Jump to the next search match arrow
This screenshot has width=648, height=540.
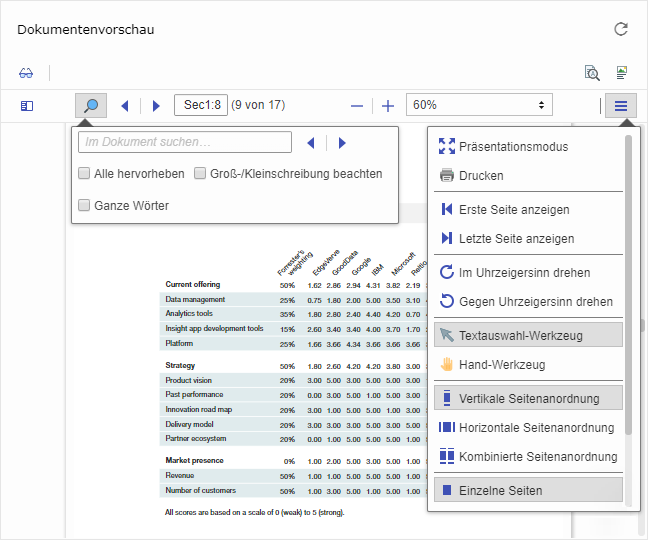tap(342, 143)
